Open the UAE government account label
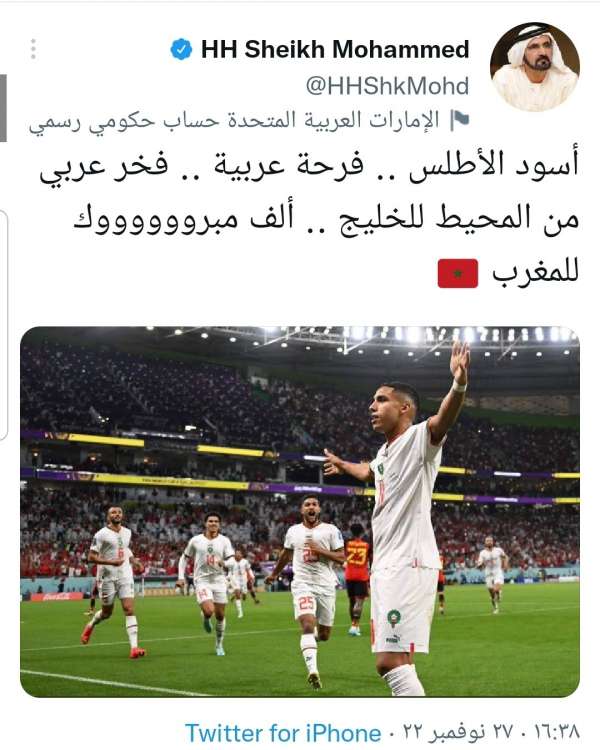 (234, 121)
